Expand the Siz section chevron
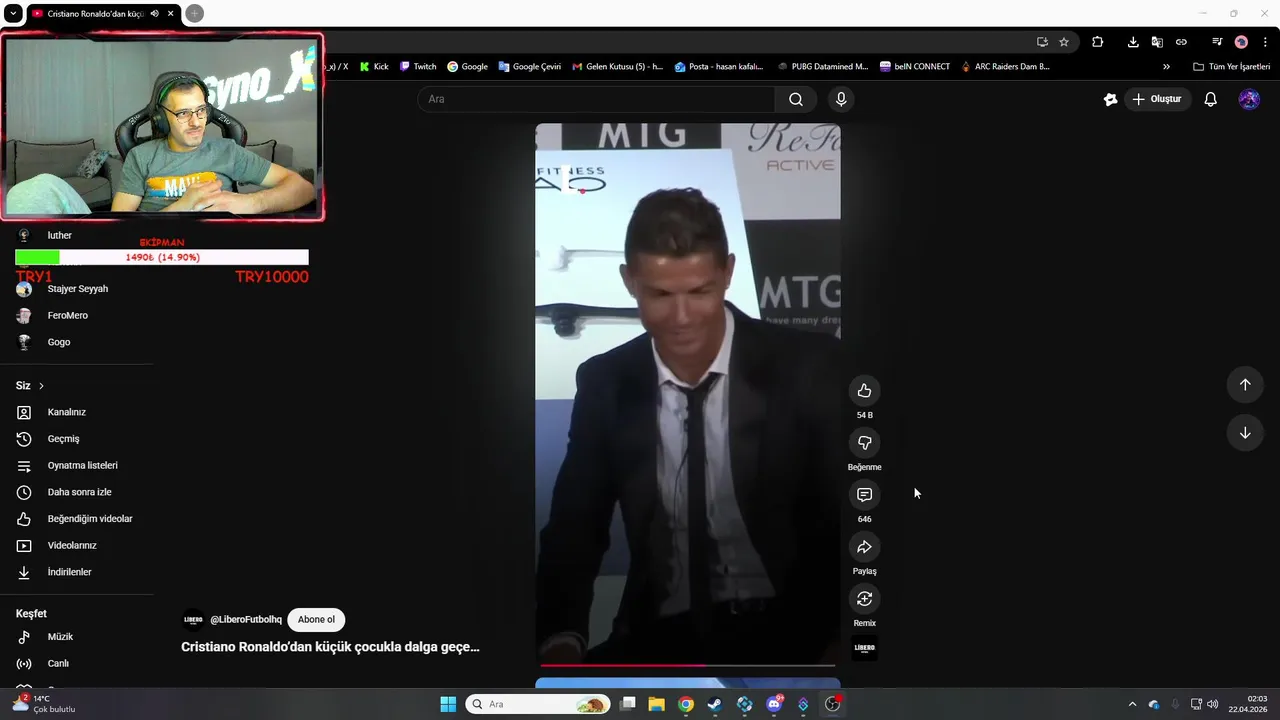Screen dimensions: 1280x720 (41, 386)
